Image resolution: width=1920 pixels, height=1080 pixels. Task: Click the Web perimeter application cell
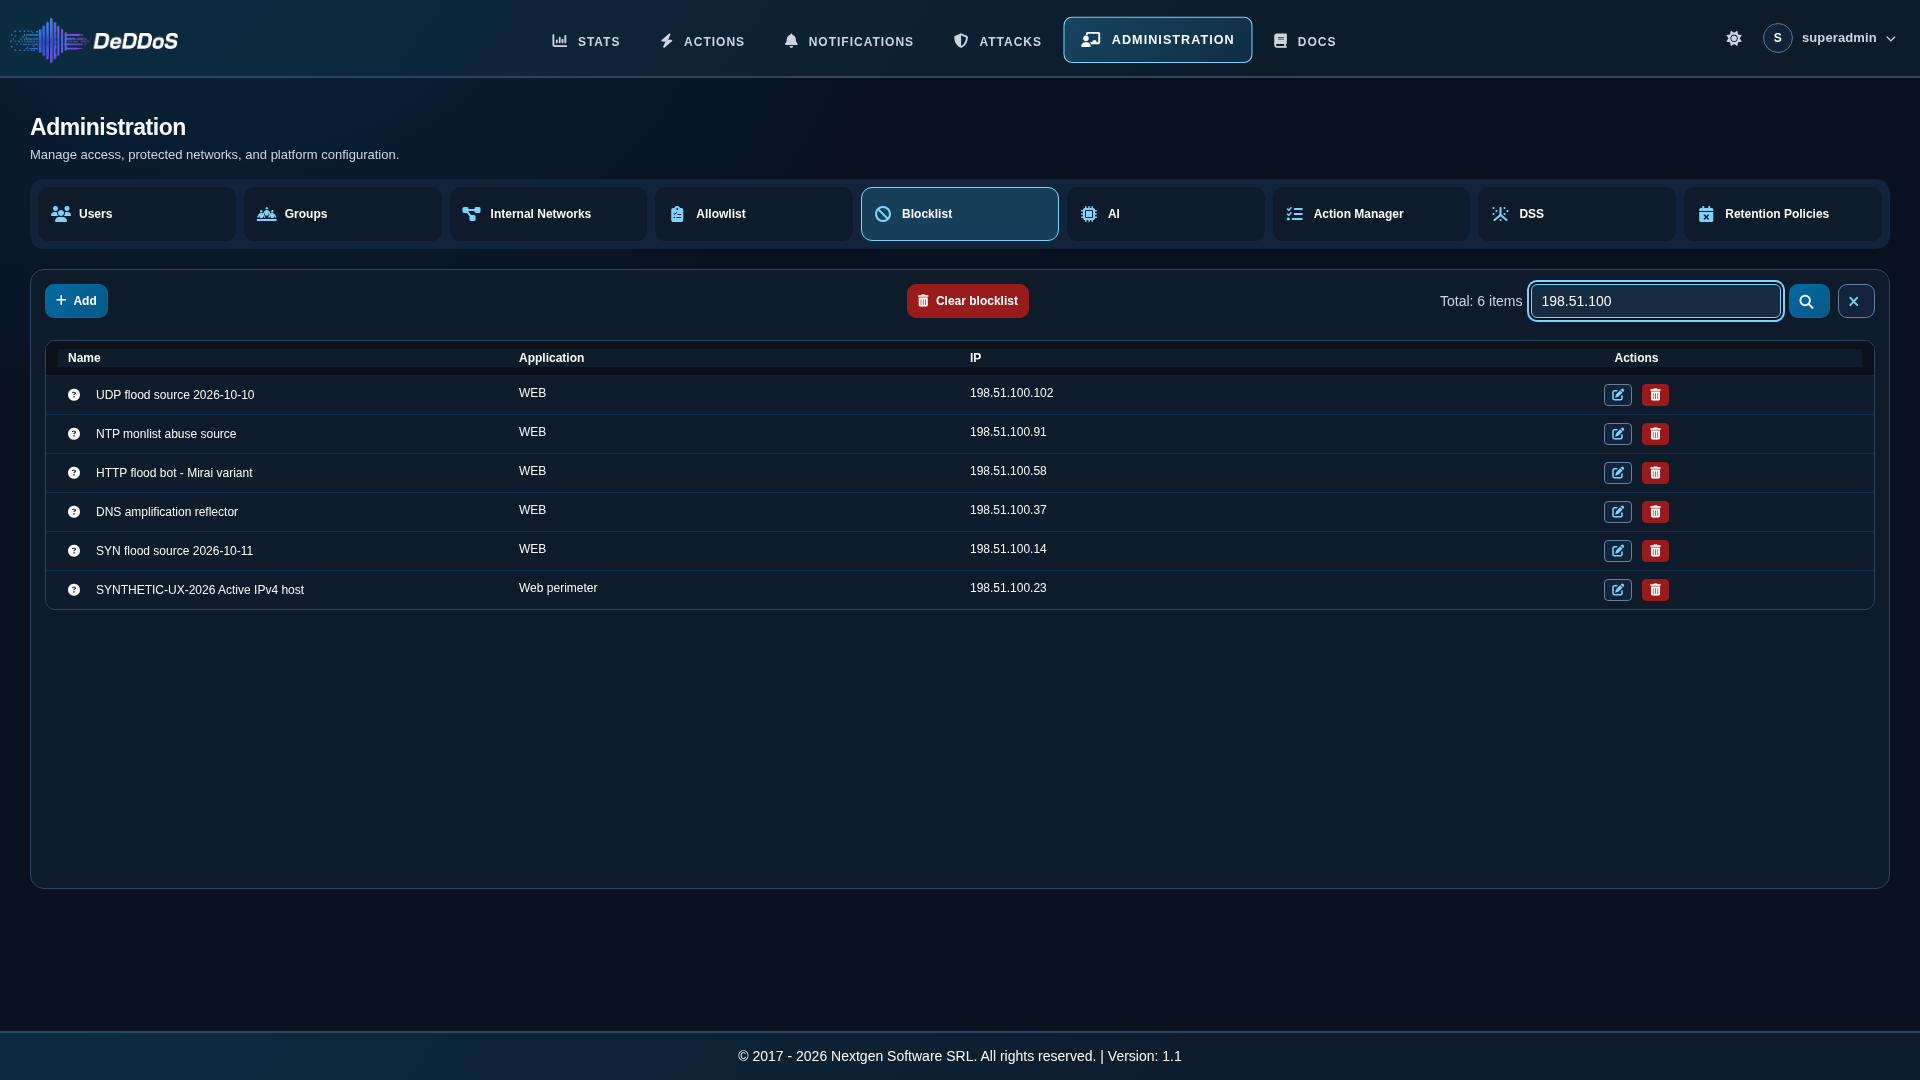pos(558,588)
